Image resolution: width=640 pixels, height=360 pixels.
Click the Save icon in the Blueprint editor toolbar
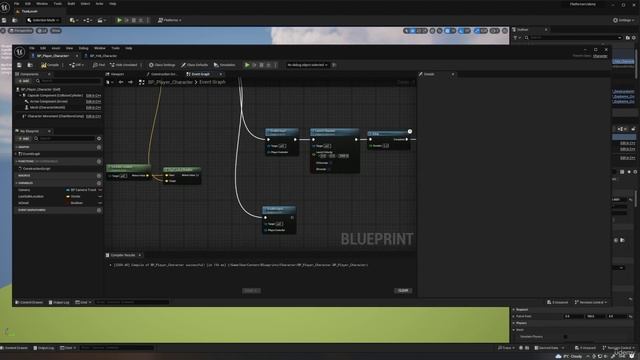[x=19, y=65]
